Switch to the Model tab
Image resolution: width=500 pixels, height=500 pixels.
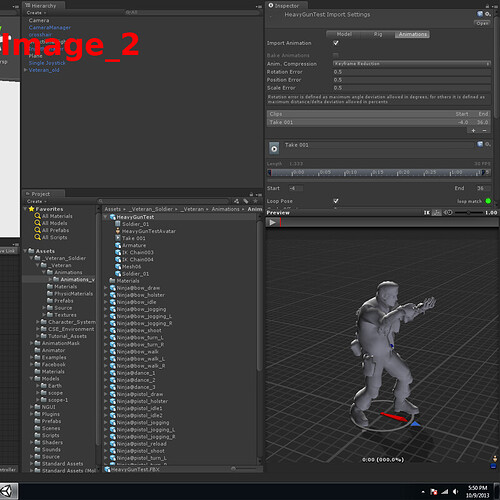click(x=344, y=34)
